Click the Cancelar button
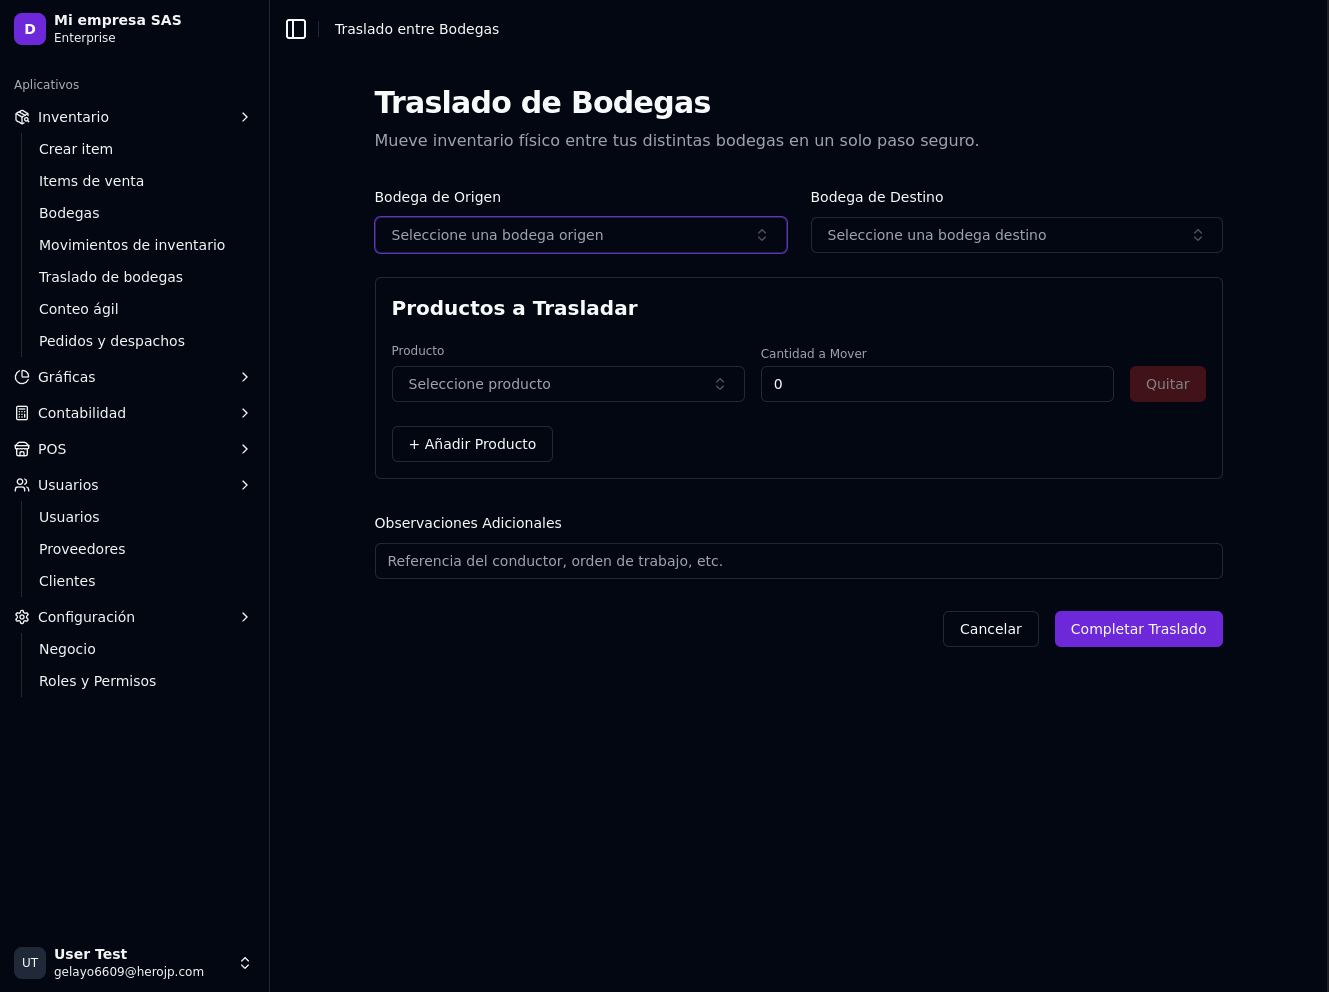The image size is (1329, 992). 990,629
